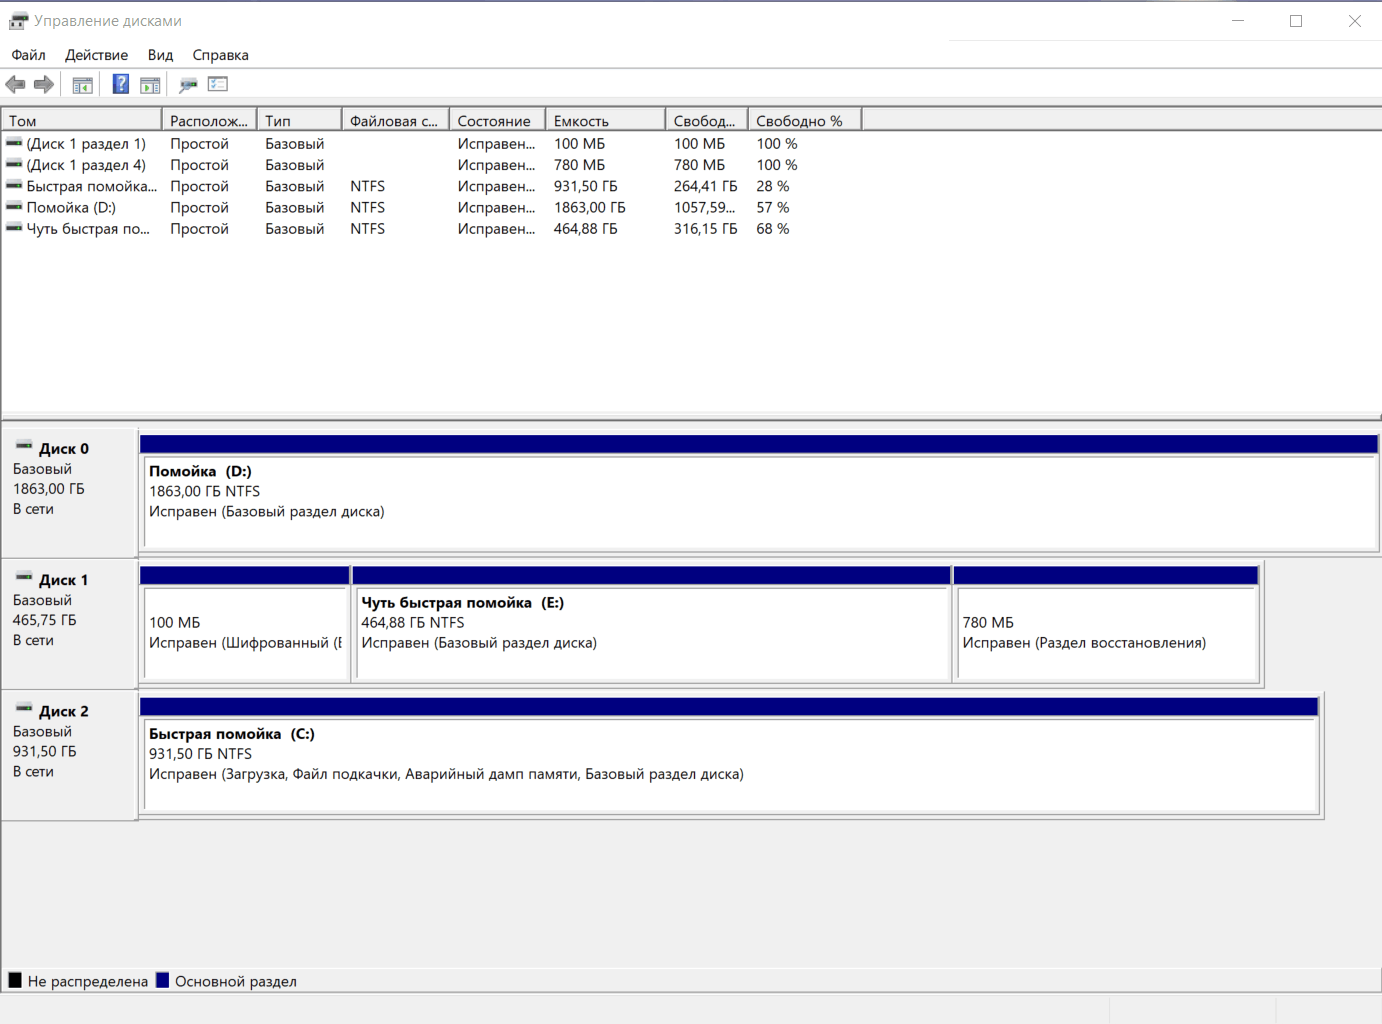The width and height of the screenshot is (1382, 1024).
Task: Select the Диск 2 label panel
Action: 69,755
